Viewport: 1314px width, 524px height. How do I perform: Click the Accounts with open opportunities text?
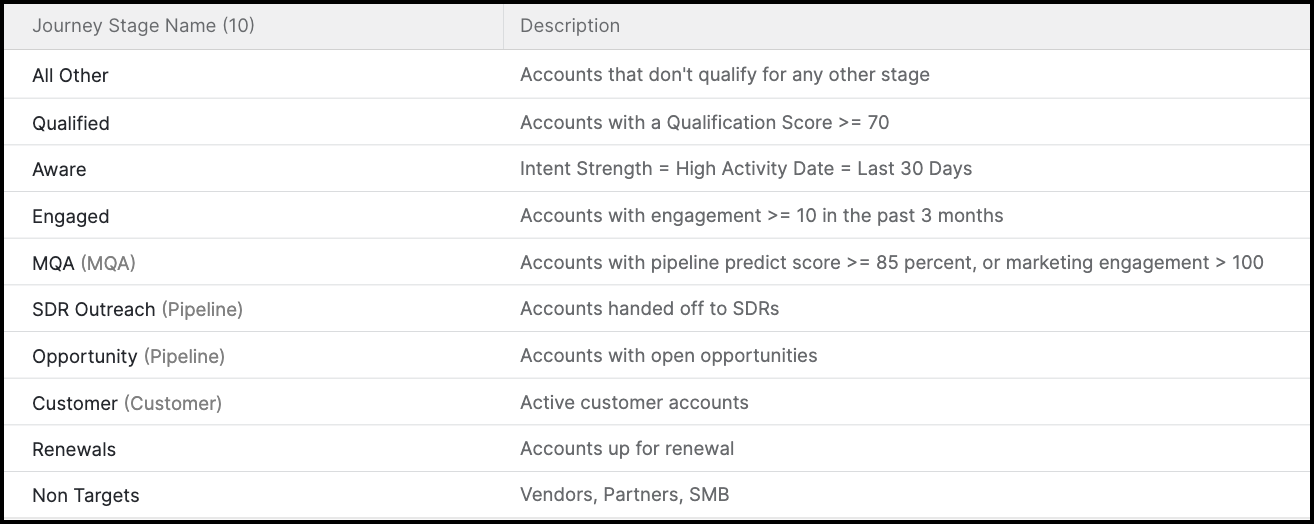pyautogui.click(x=668, y=356)
